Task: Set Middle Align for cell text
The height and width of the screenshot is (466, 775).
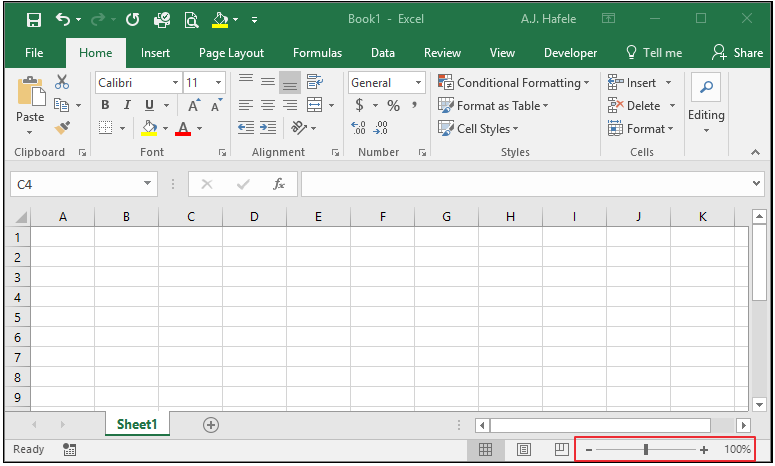Action: pyautogui.click(x=268, y=82)
